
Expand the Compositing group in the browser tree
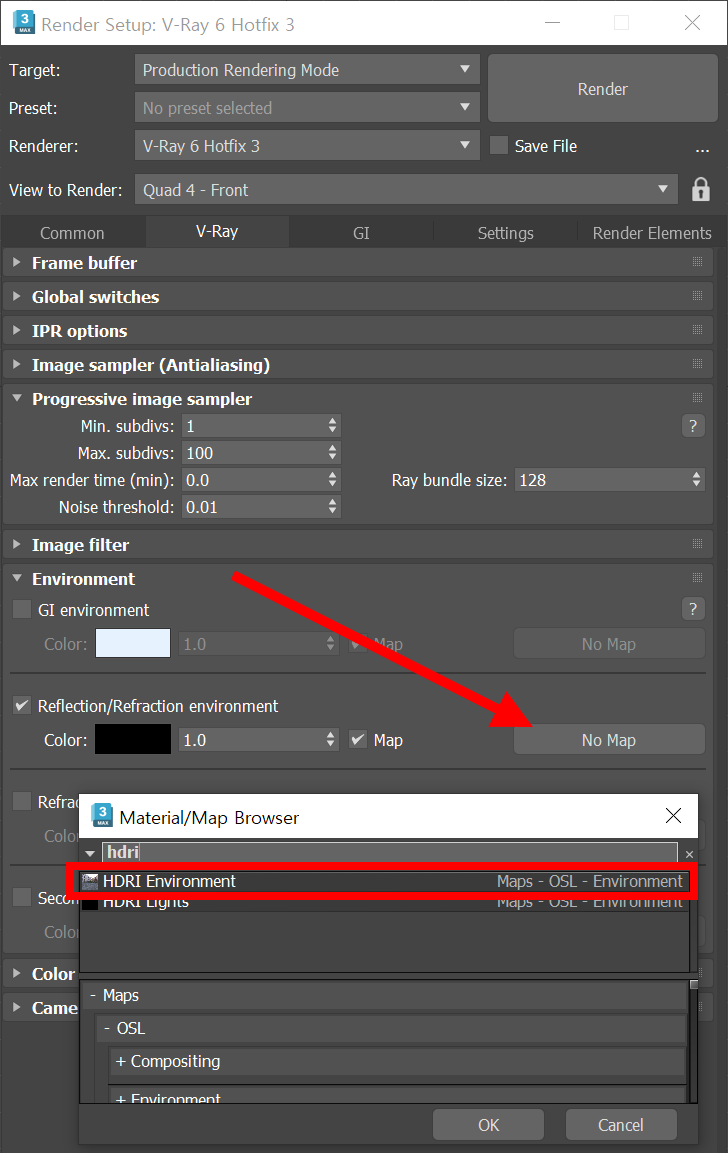pos(121,1061)
